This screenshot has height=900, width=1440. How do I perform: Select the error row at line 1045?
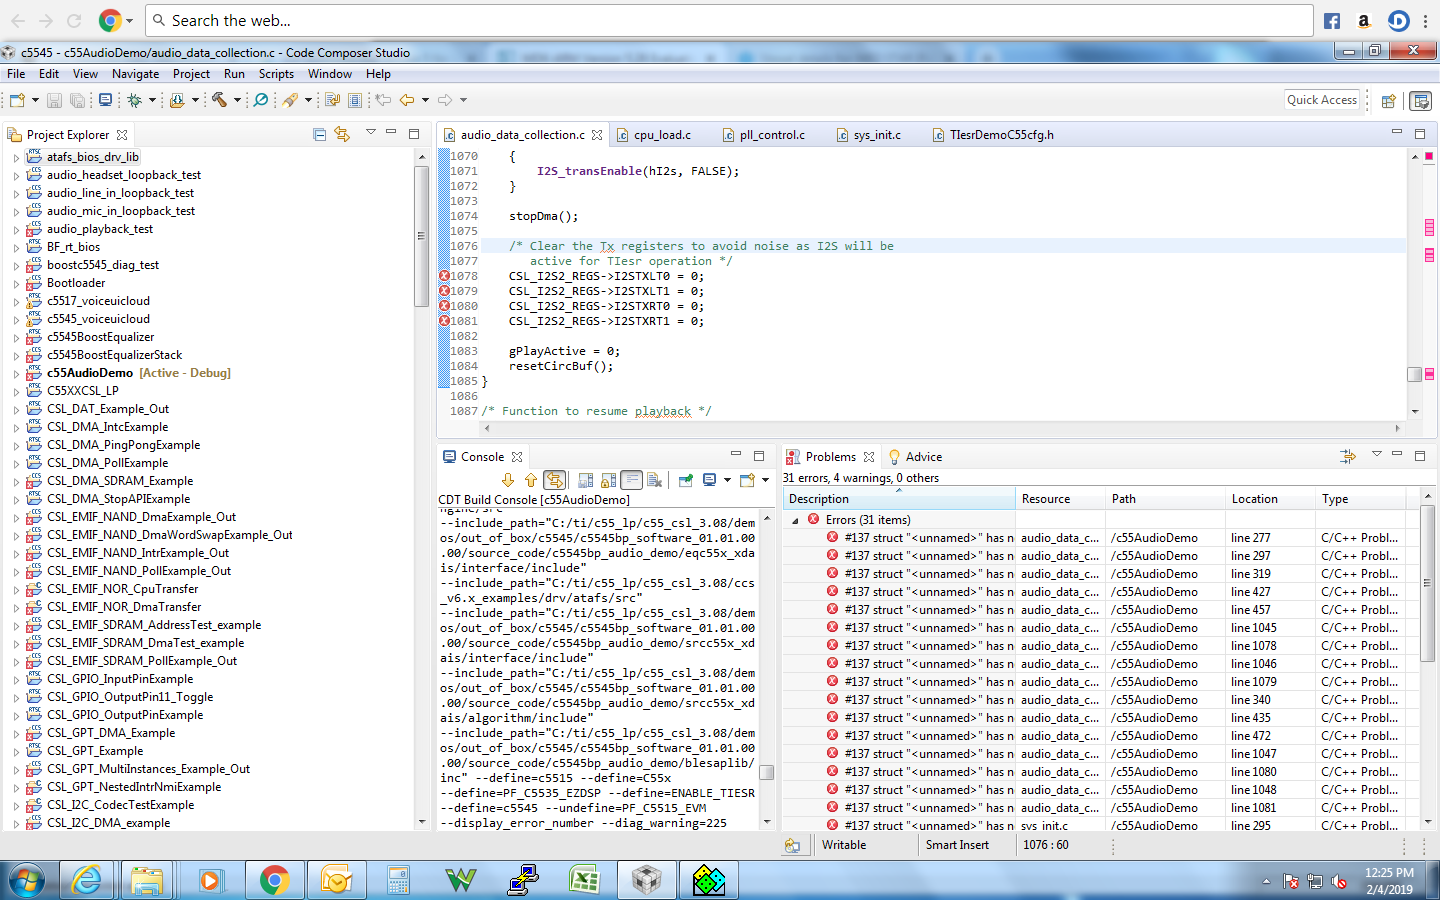tap(1102, 628)
